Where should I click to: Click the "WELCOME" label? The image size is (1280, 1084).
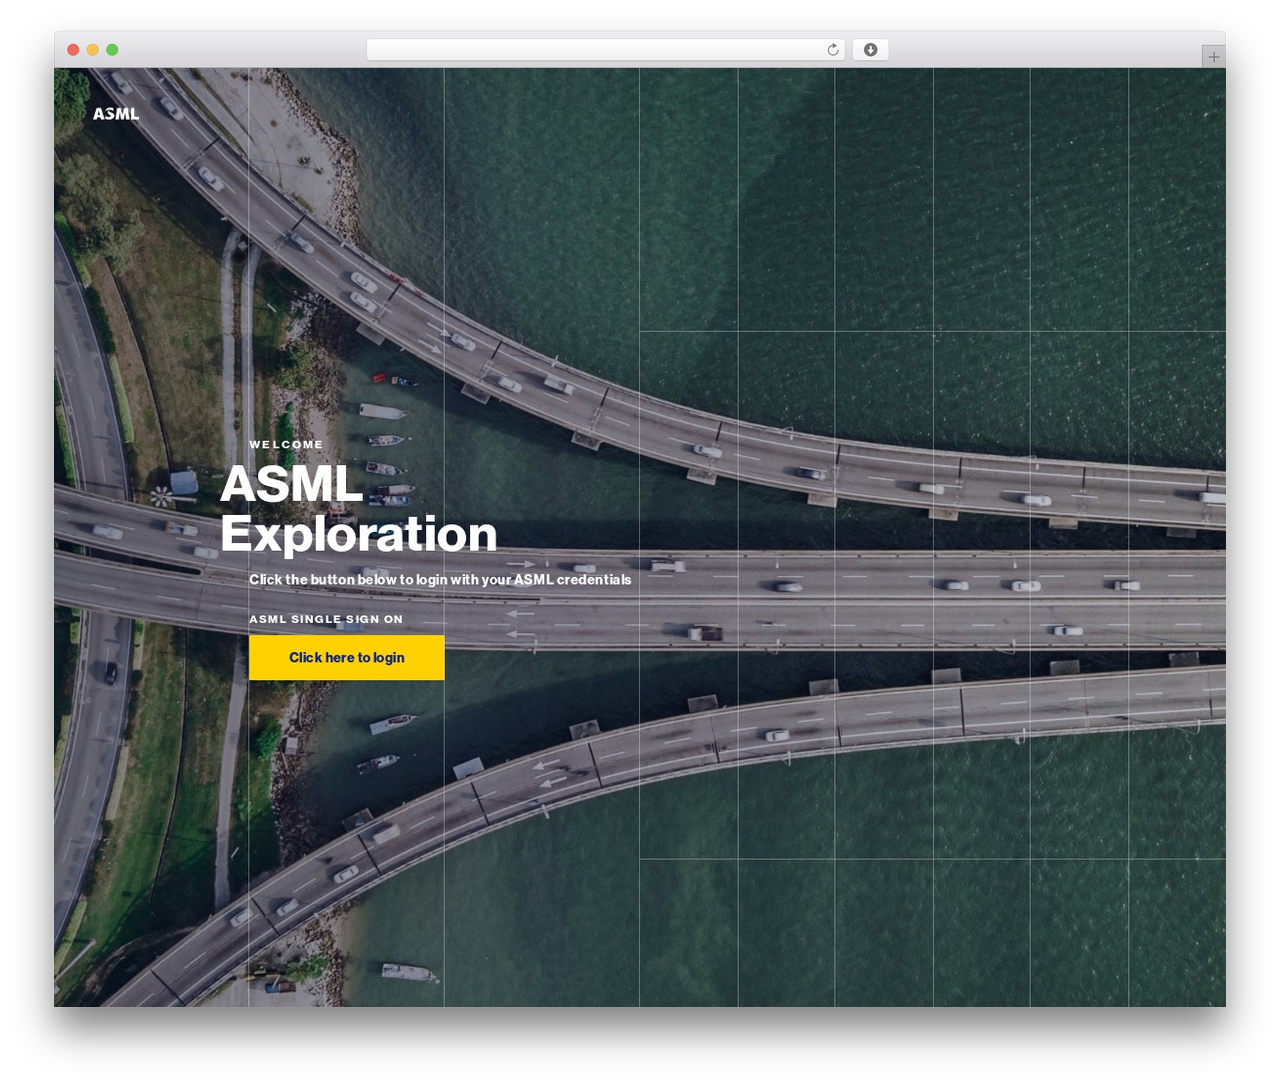tap(286, 445)
